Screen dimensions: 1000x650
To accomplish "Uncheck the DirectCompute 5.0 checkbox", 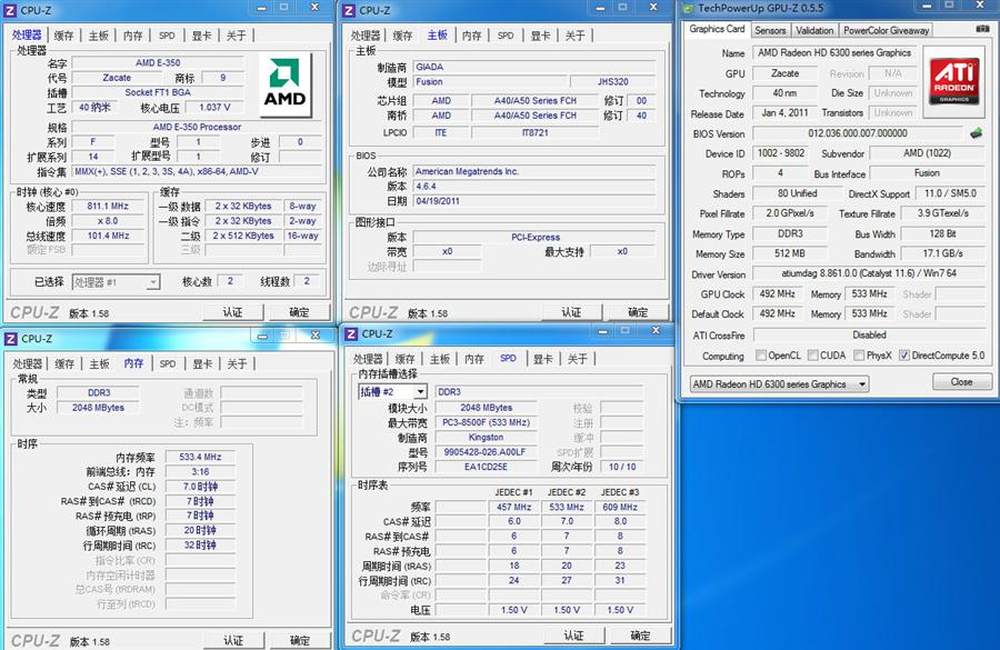I will click(904, 355).
